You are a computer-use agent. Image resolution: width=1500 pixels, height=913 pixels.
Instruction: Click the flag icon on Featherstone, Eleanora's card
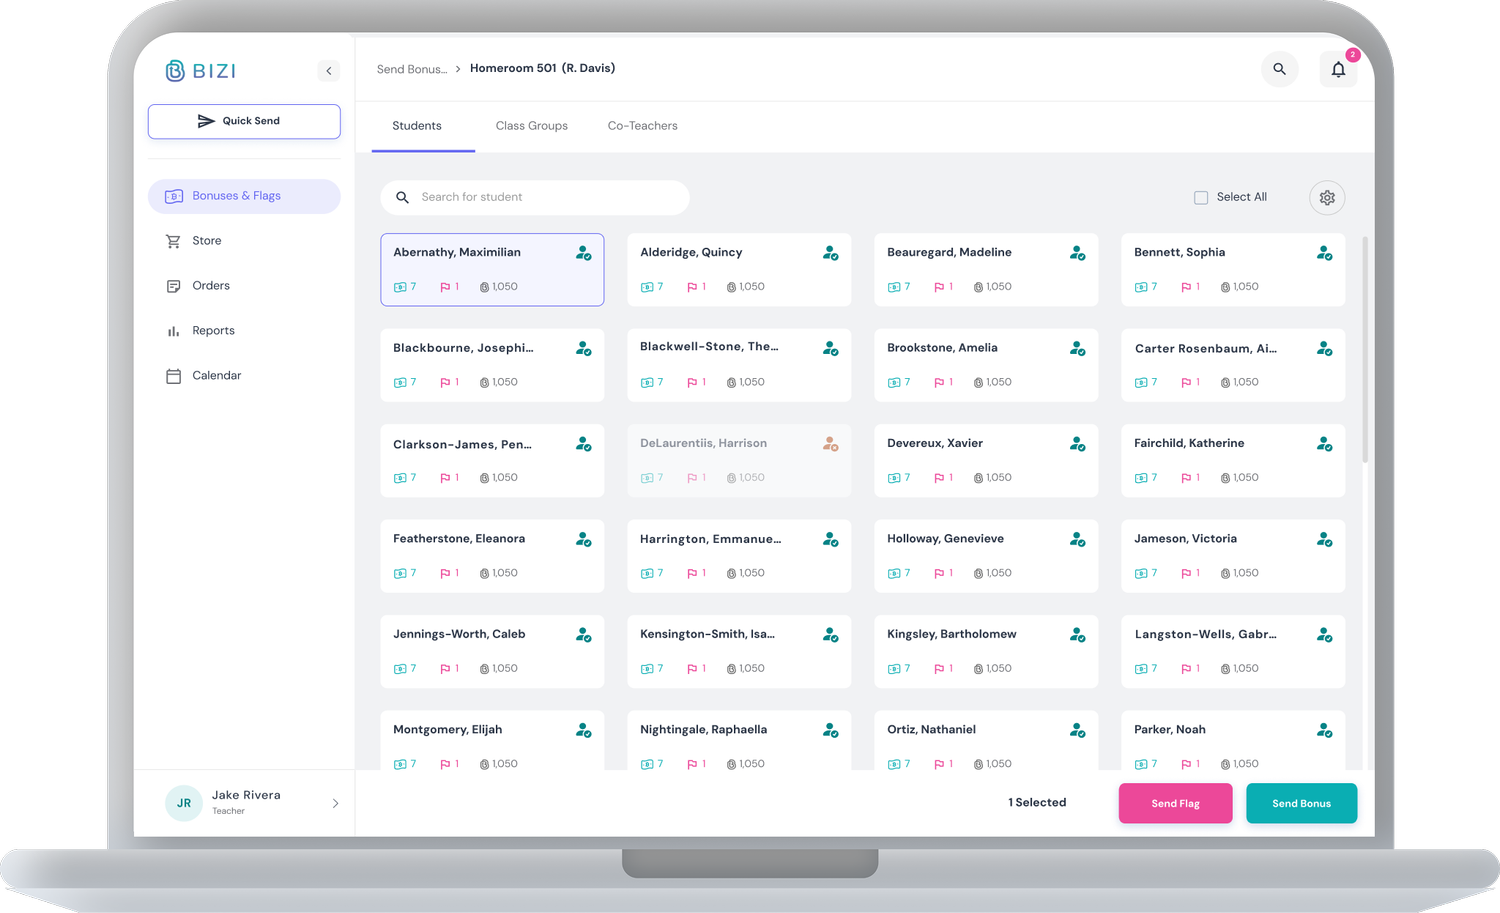point(445,574)
